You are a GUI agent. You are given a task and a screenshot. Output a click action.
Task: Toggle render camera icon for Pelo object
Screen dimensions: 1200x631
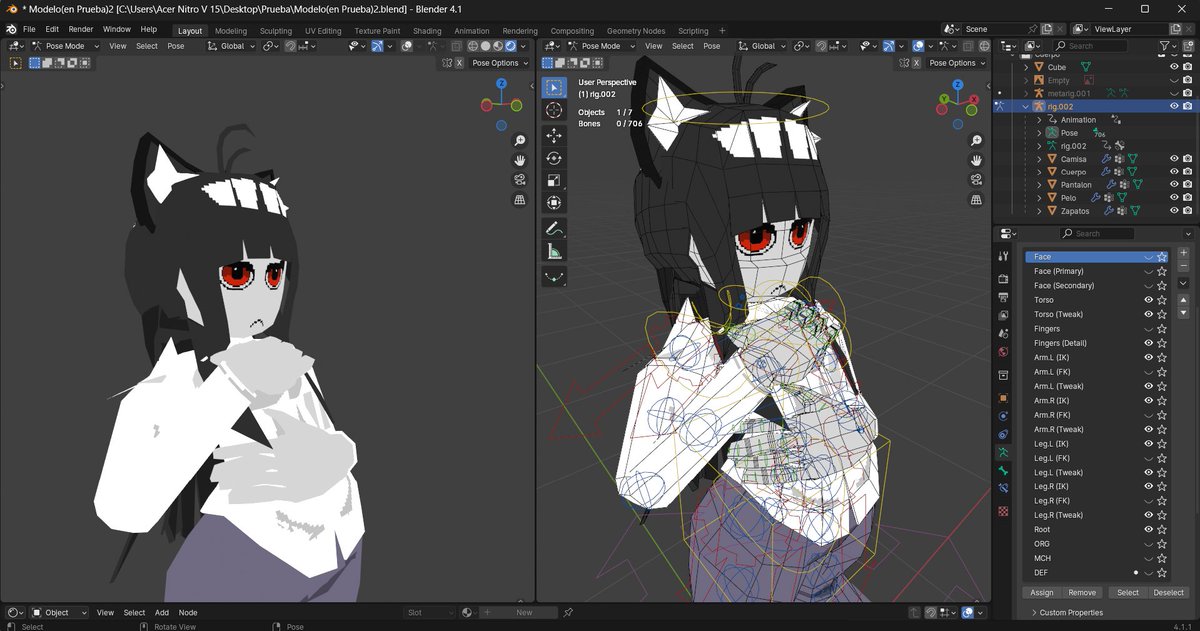coord(1187,198)
